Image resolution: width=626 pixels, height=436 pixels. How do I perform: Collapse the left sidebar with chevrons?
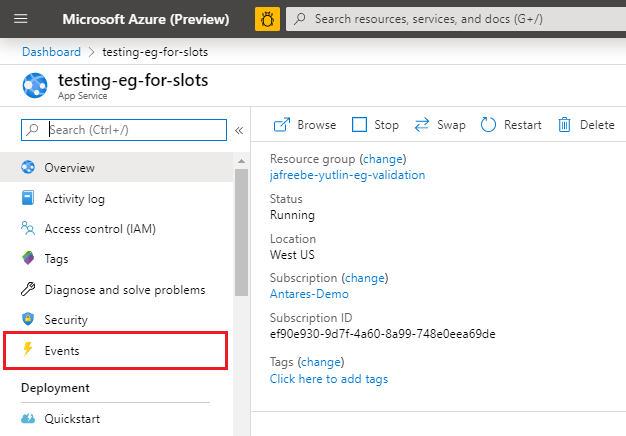coord(239,130)
